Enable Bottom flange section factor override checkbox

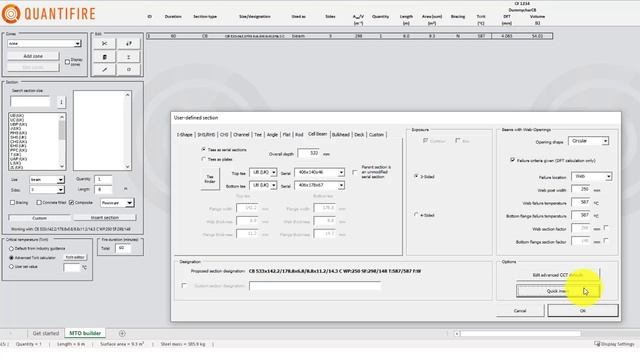pos(606,241)
